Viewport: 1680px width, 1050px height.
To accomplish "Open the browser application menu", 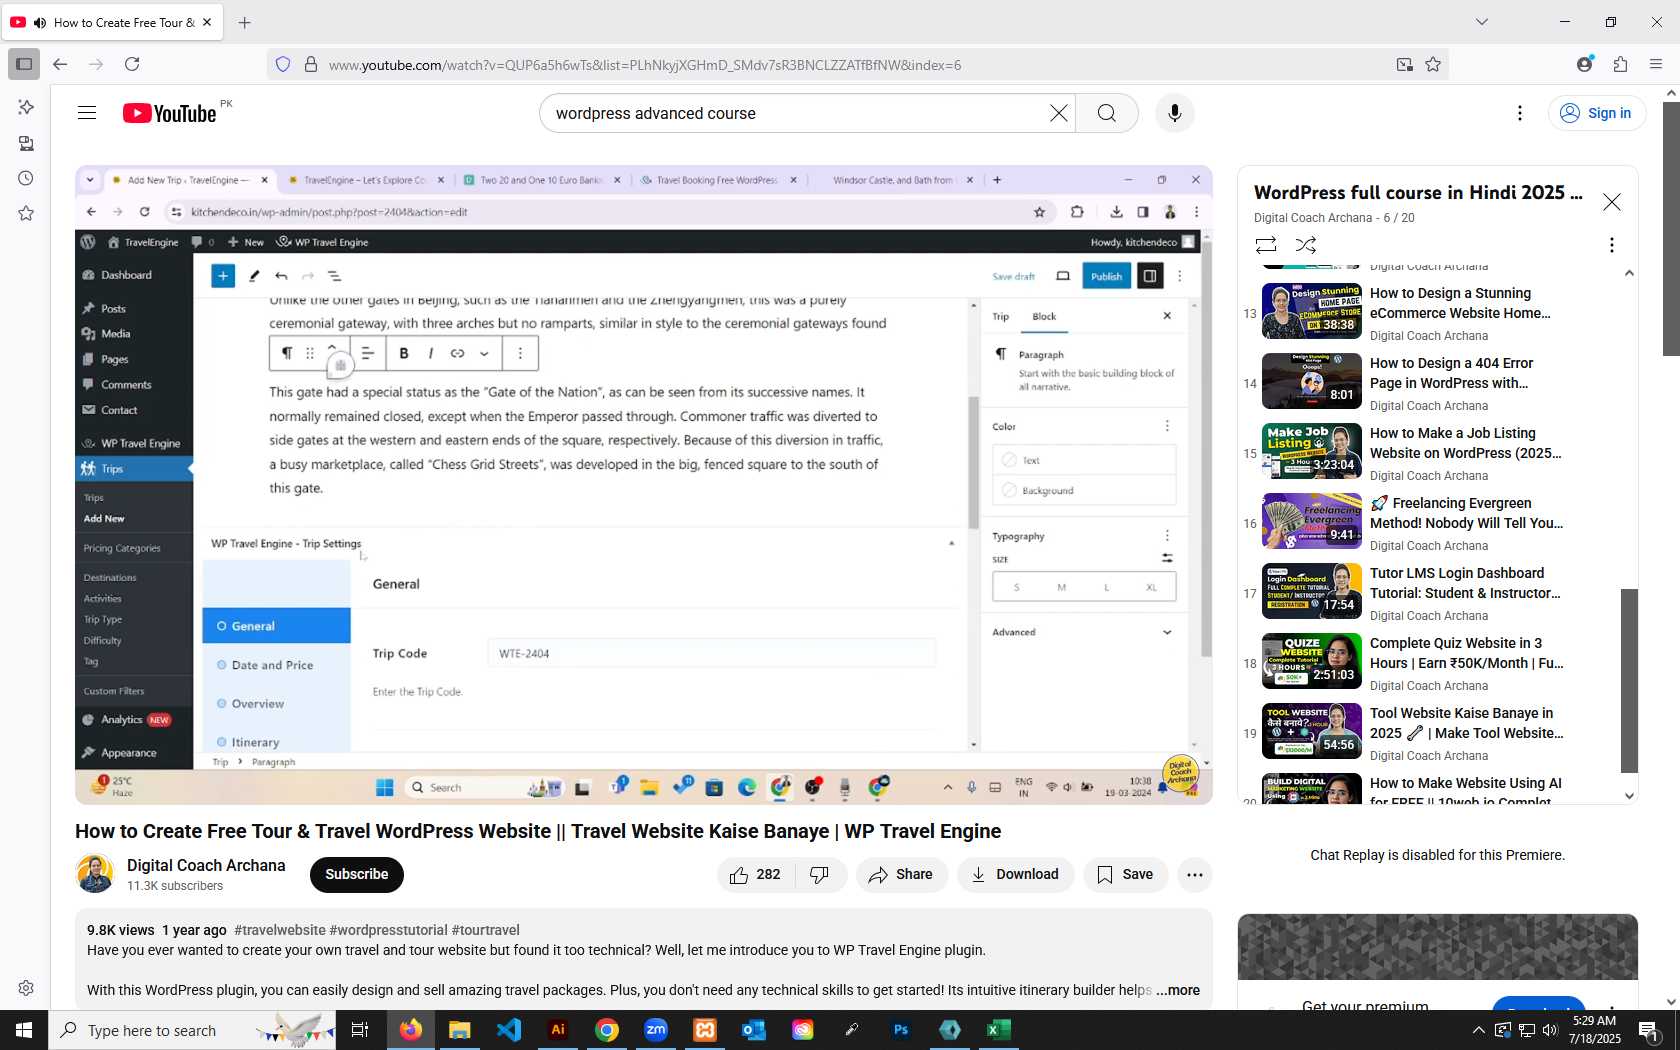I will (1656, 64).
